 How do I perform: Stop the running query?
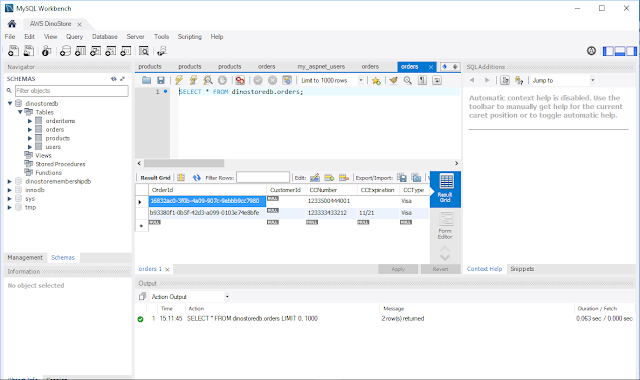(x=222, y=80)
